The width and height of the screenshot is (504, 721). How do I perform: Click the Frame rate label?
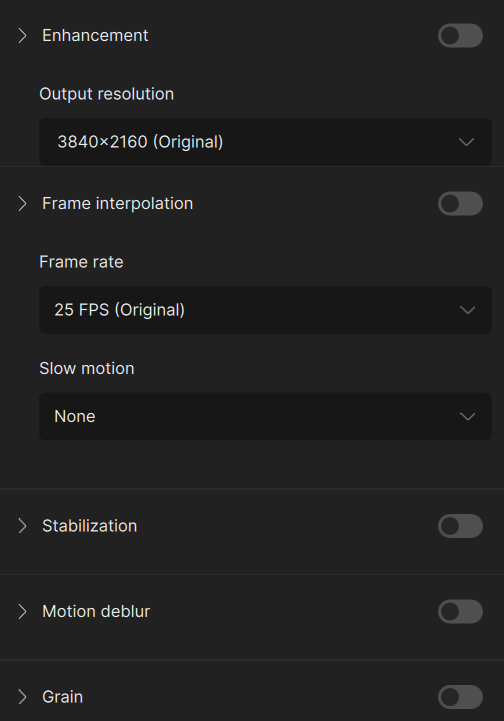(81, 262)
